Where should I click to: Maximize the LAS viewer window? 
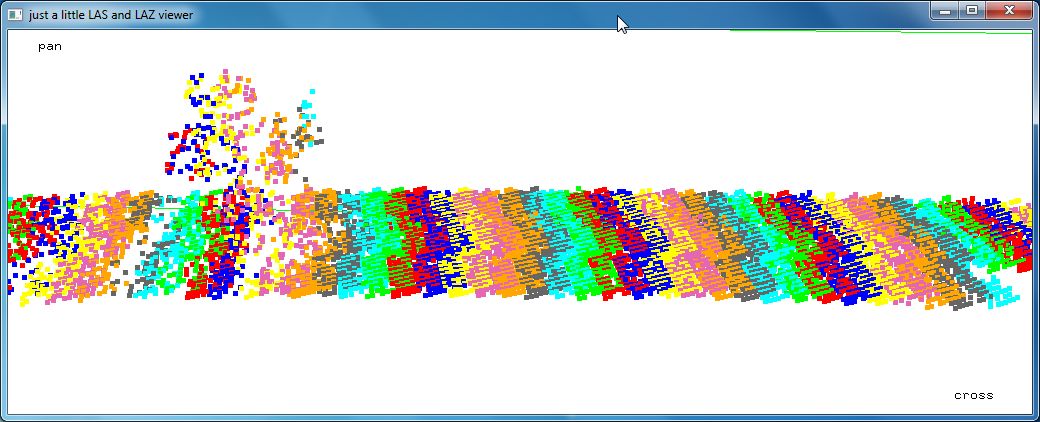tap(972, 10)
